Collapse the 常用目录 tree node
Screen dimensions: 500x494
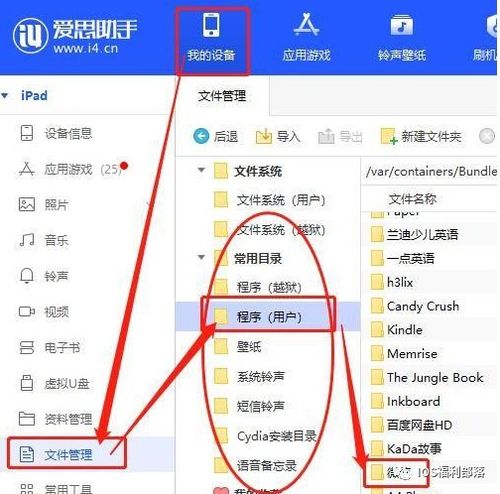pyautogui.click(x=201, y=257)
